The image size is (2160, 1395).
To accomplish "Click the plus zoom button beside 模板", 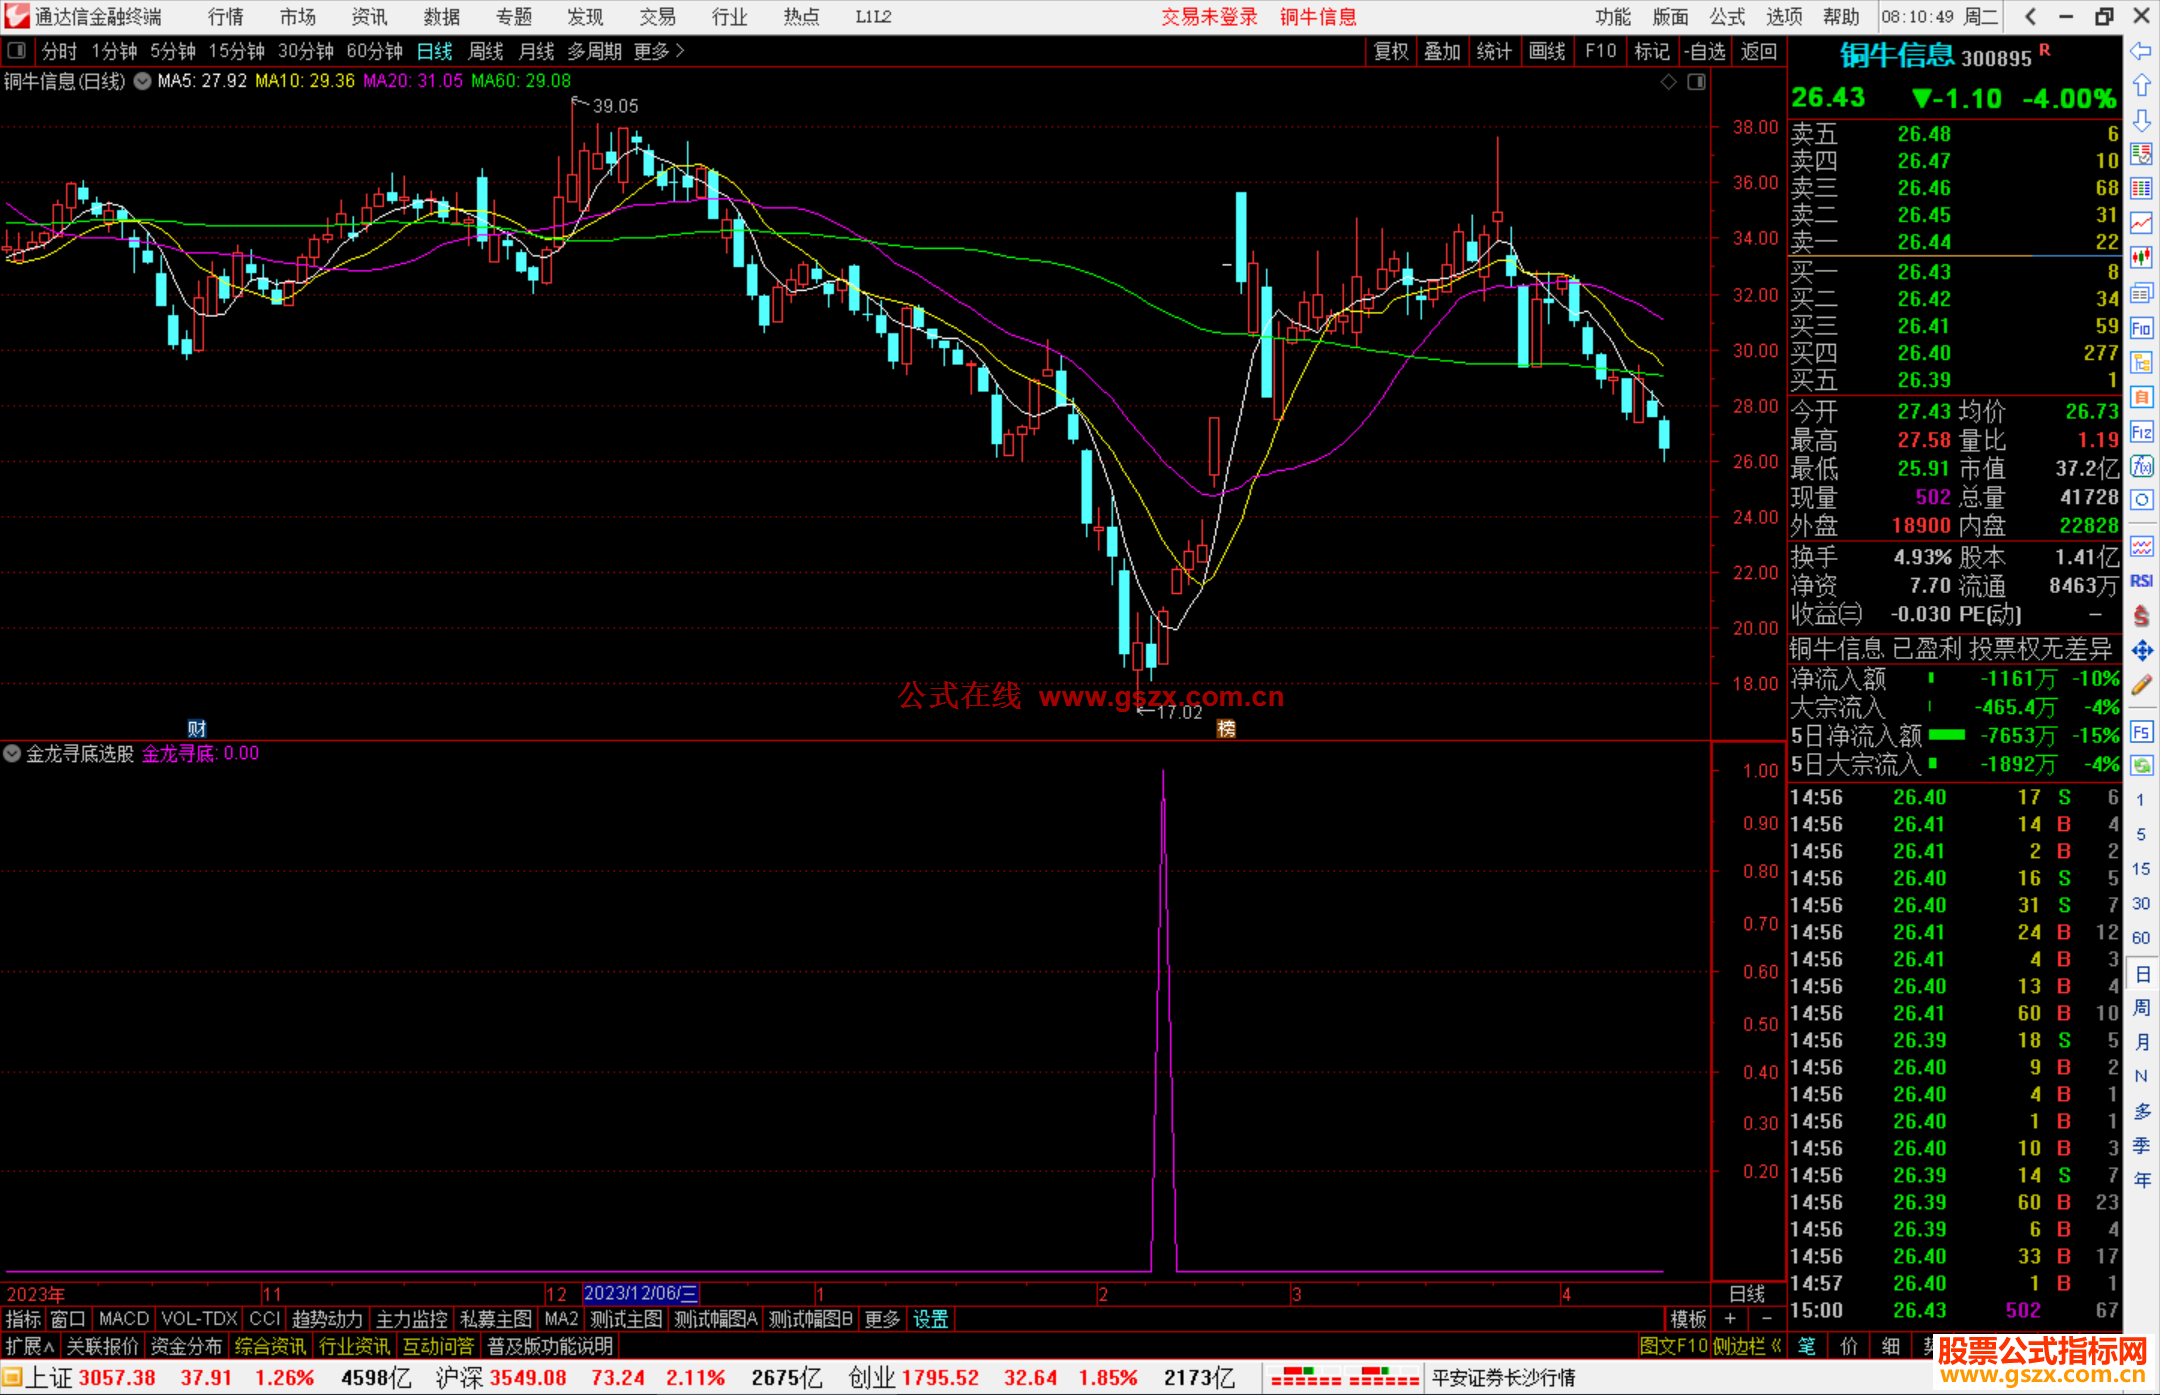I will [x=1730, y=1319].
